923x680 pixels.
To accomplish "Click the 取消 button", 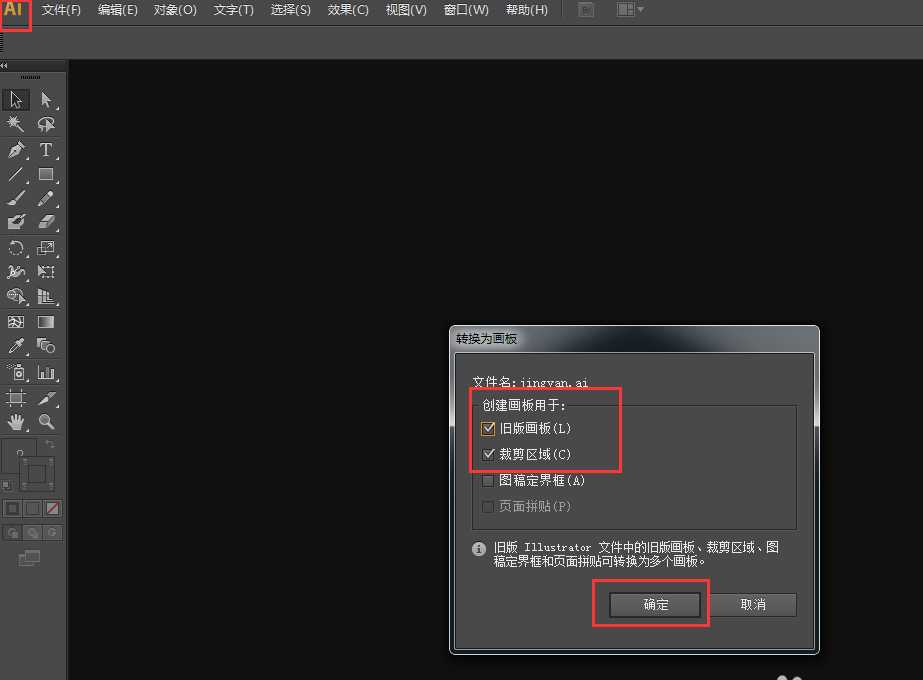I will pos(753,604).
